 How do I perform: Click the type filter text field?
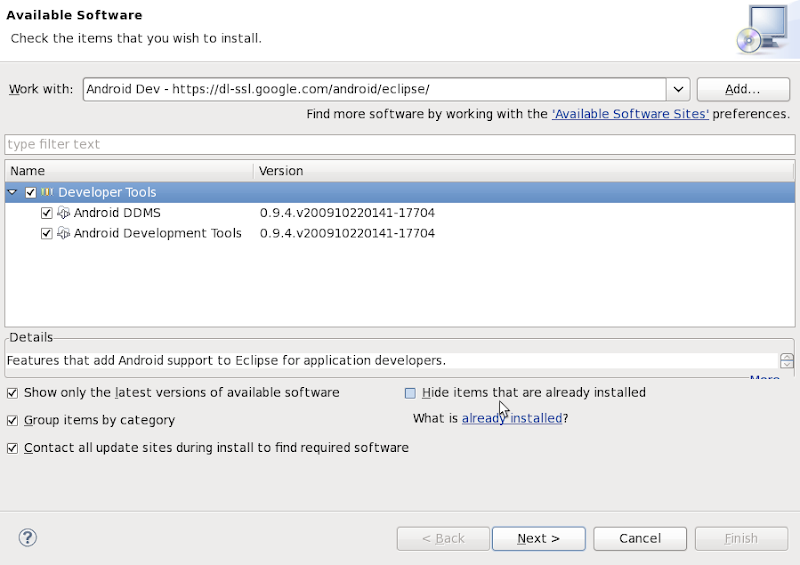click(400, 144)
